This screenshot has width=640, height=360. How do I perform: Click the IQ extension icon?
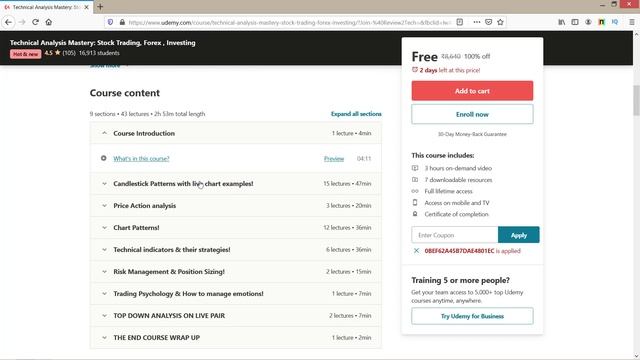(615, 22)
